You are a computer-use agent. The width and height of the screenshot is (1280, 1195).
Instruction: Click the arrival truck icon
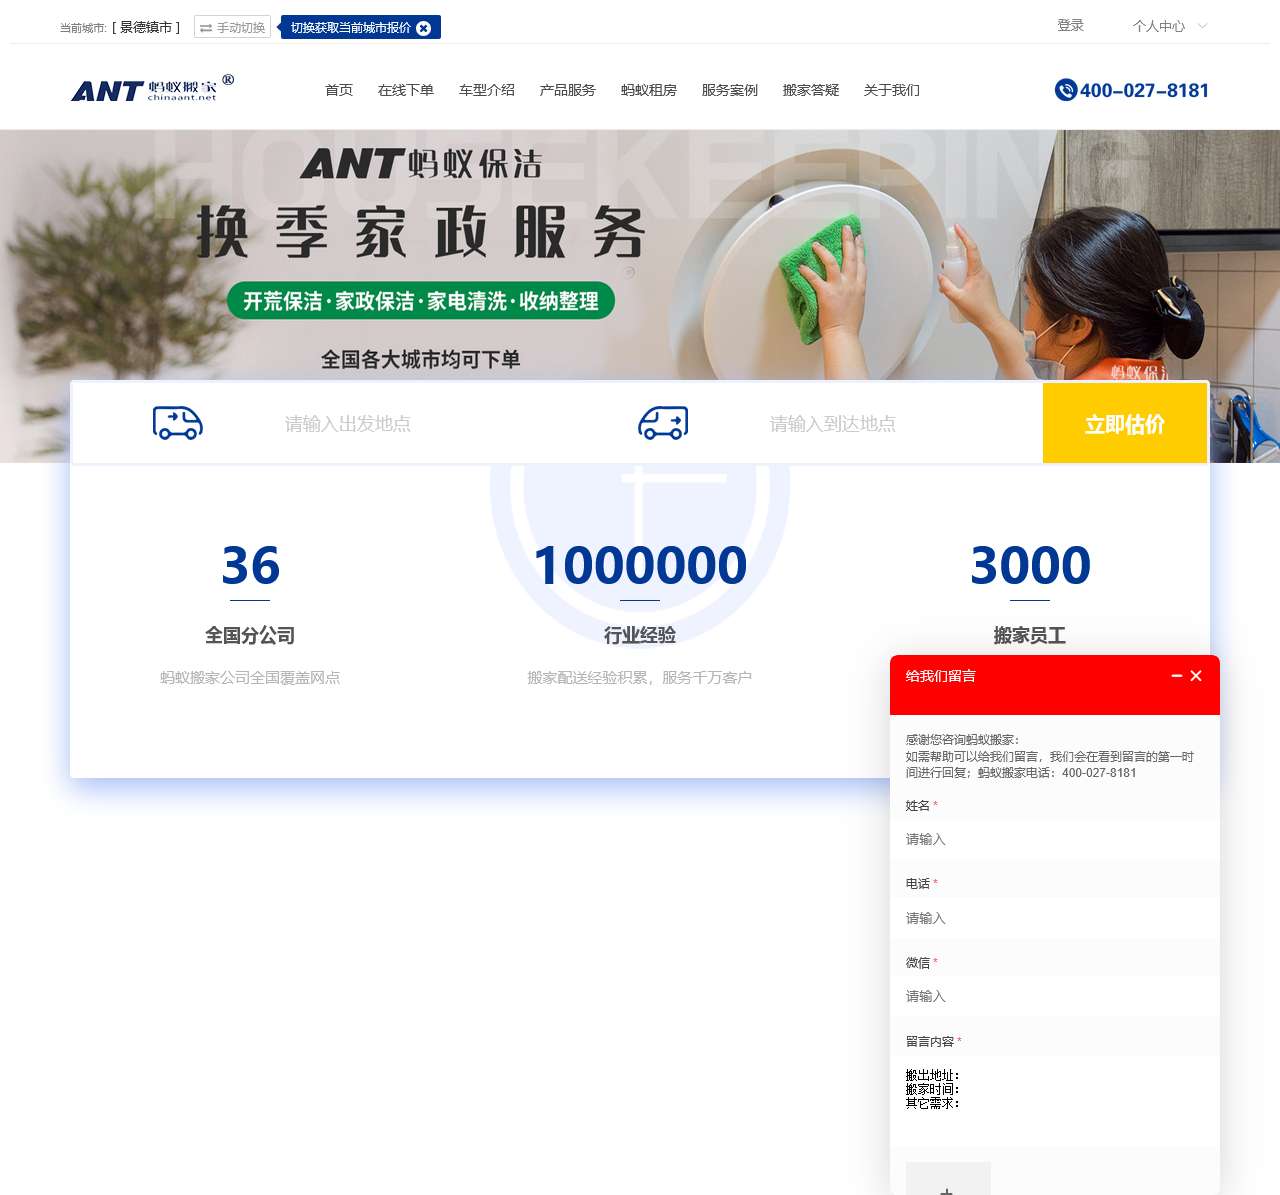(x=663, y=423)
